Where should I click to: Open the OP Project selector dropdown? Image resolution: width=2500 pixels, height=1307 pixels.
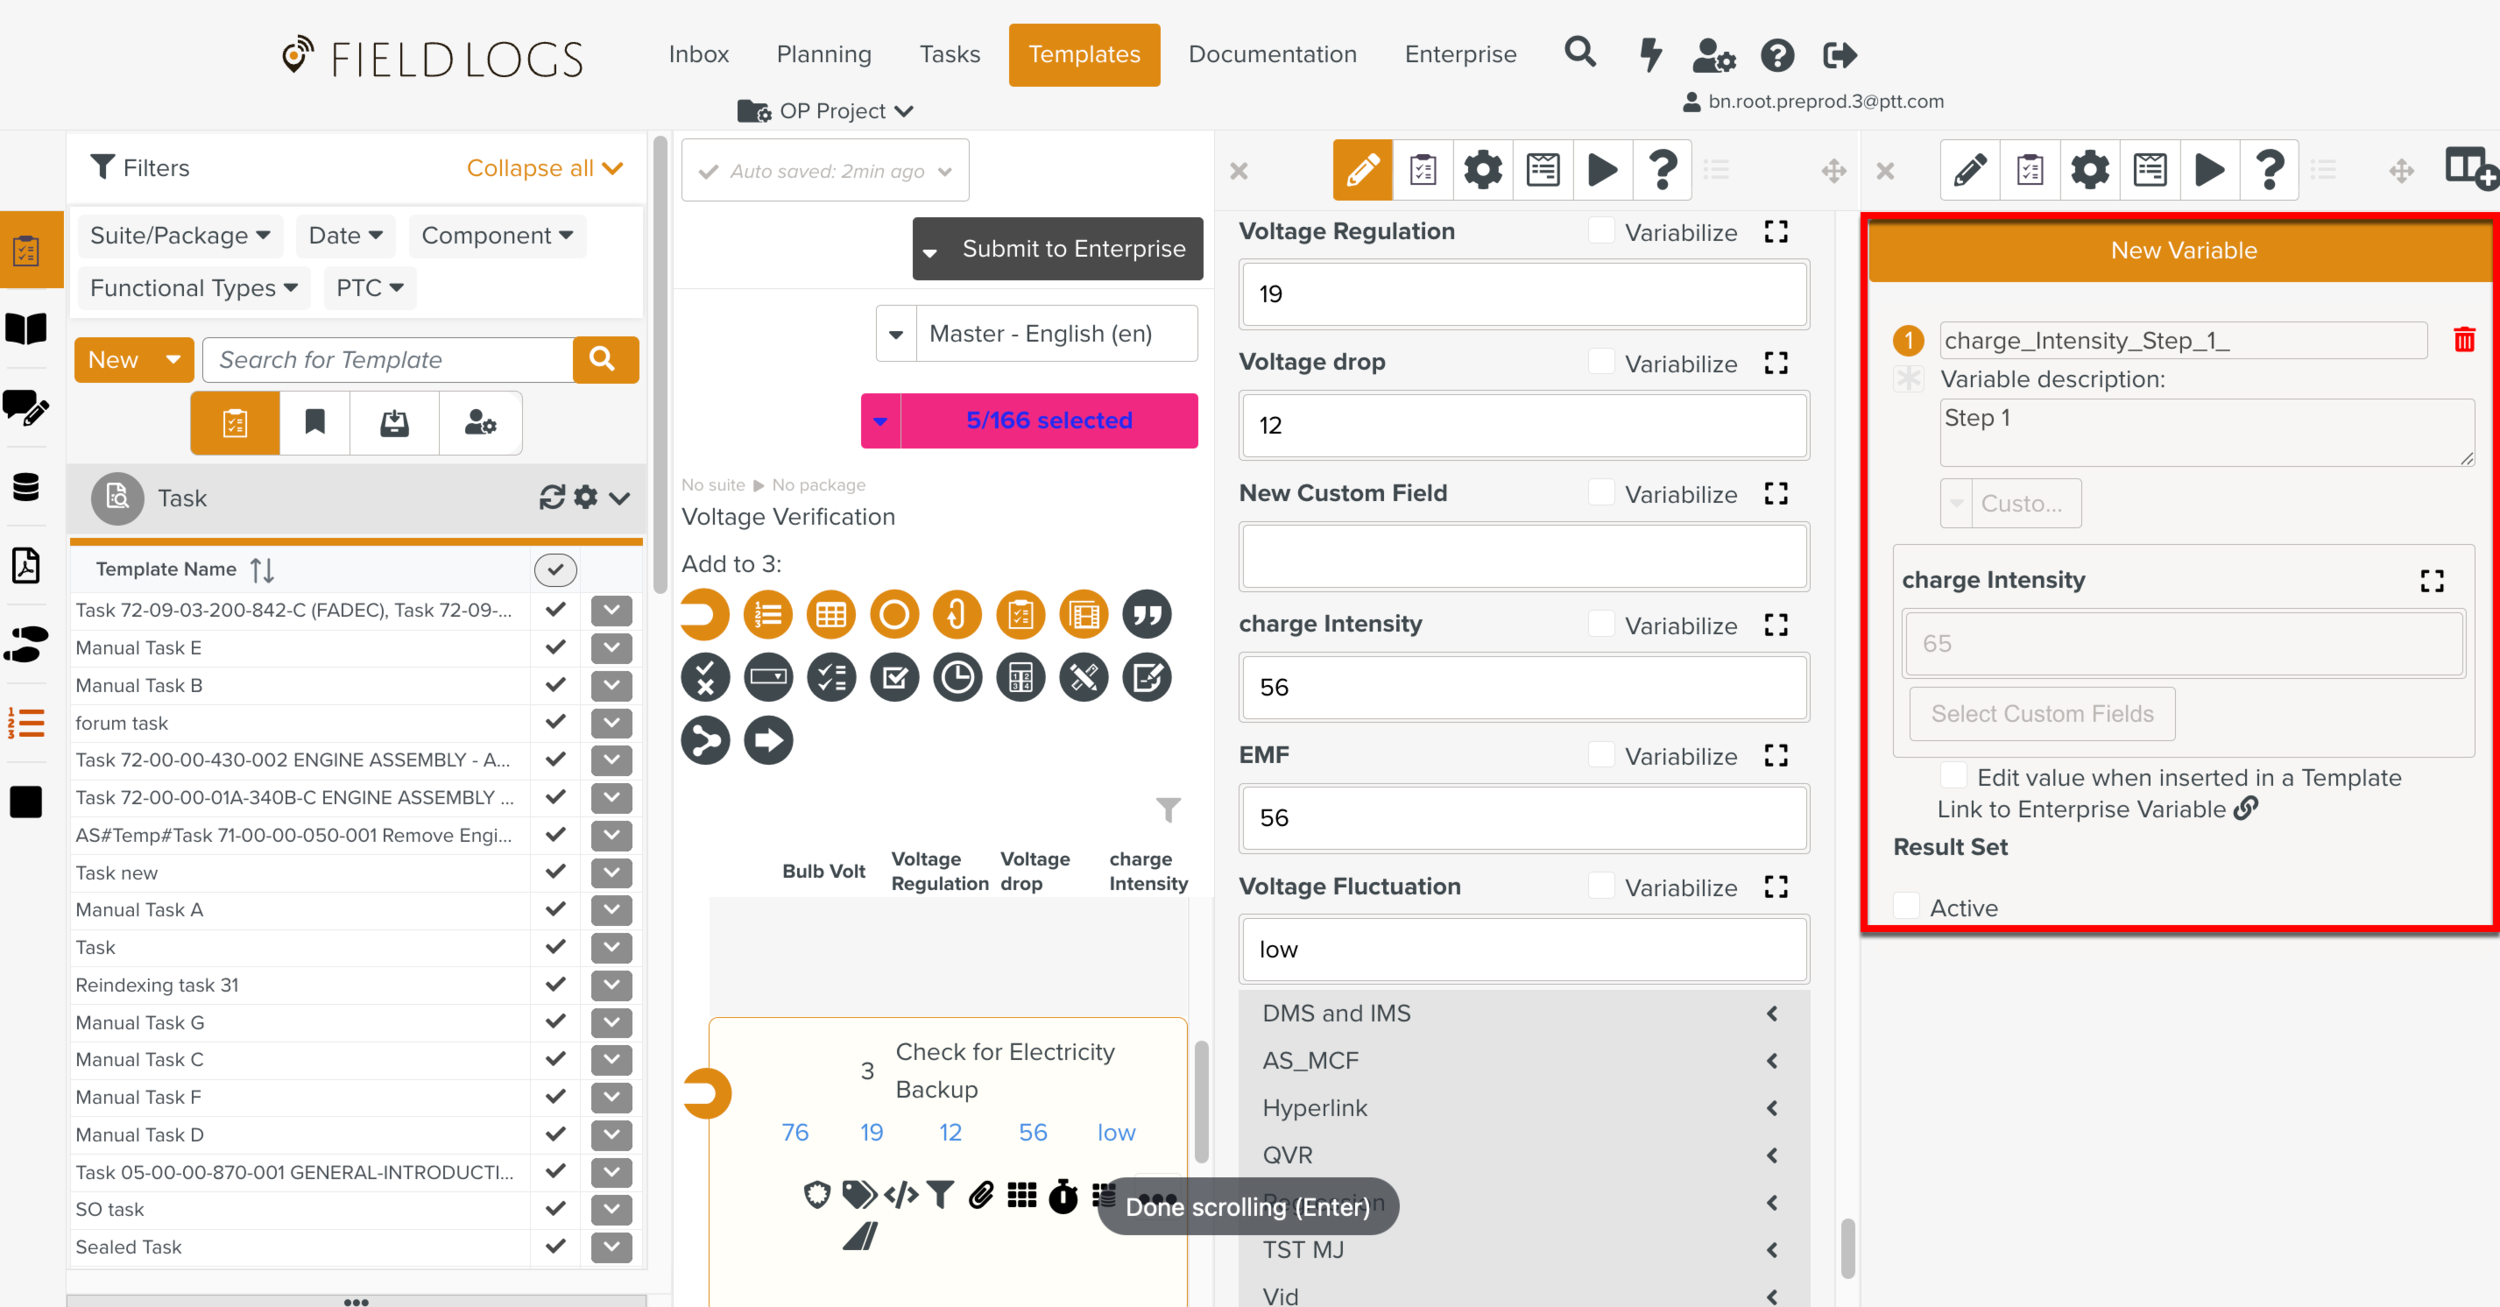click(x=827, y=111)
